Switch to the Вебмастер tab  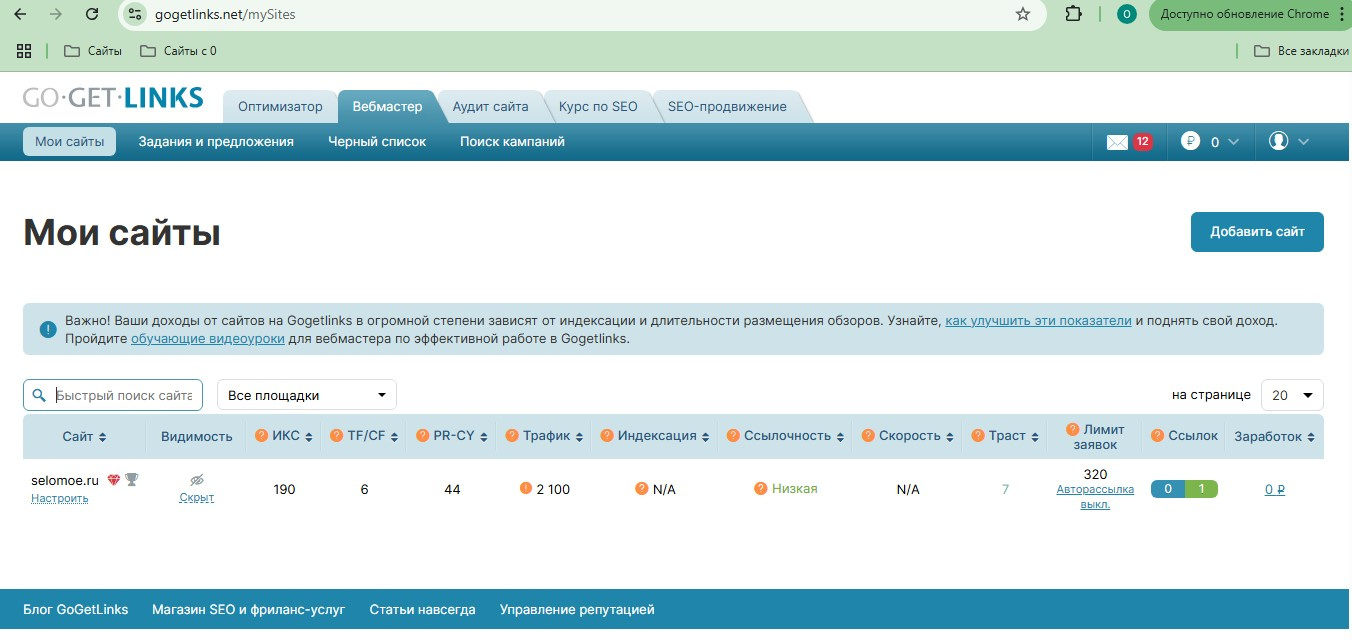(388, 106)
